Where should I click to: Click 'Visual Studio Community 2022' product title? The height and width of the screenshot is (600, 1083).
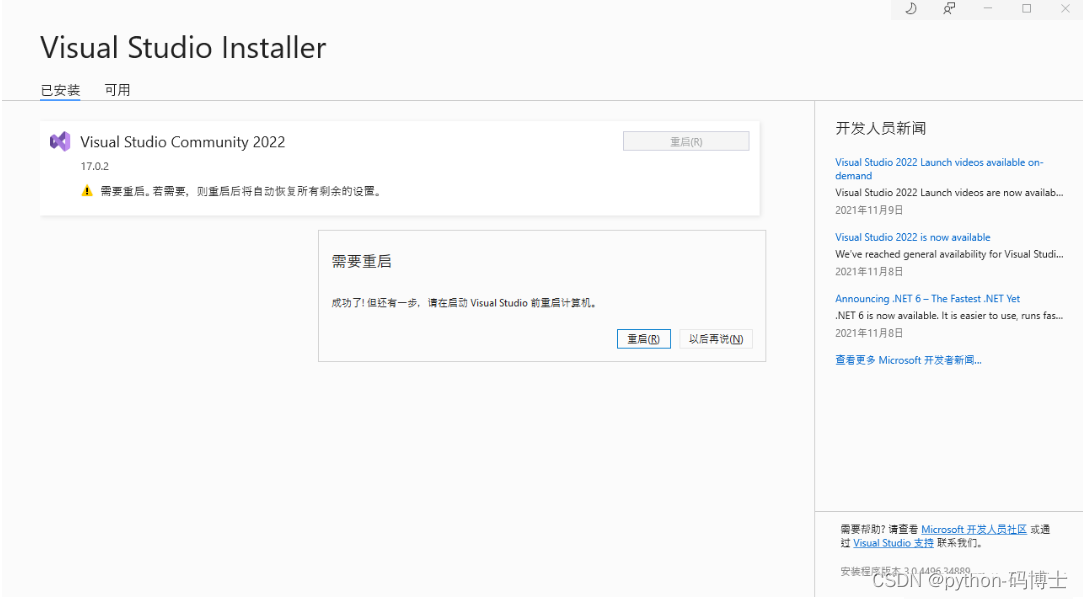182,142
